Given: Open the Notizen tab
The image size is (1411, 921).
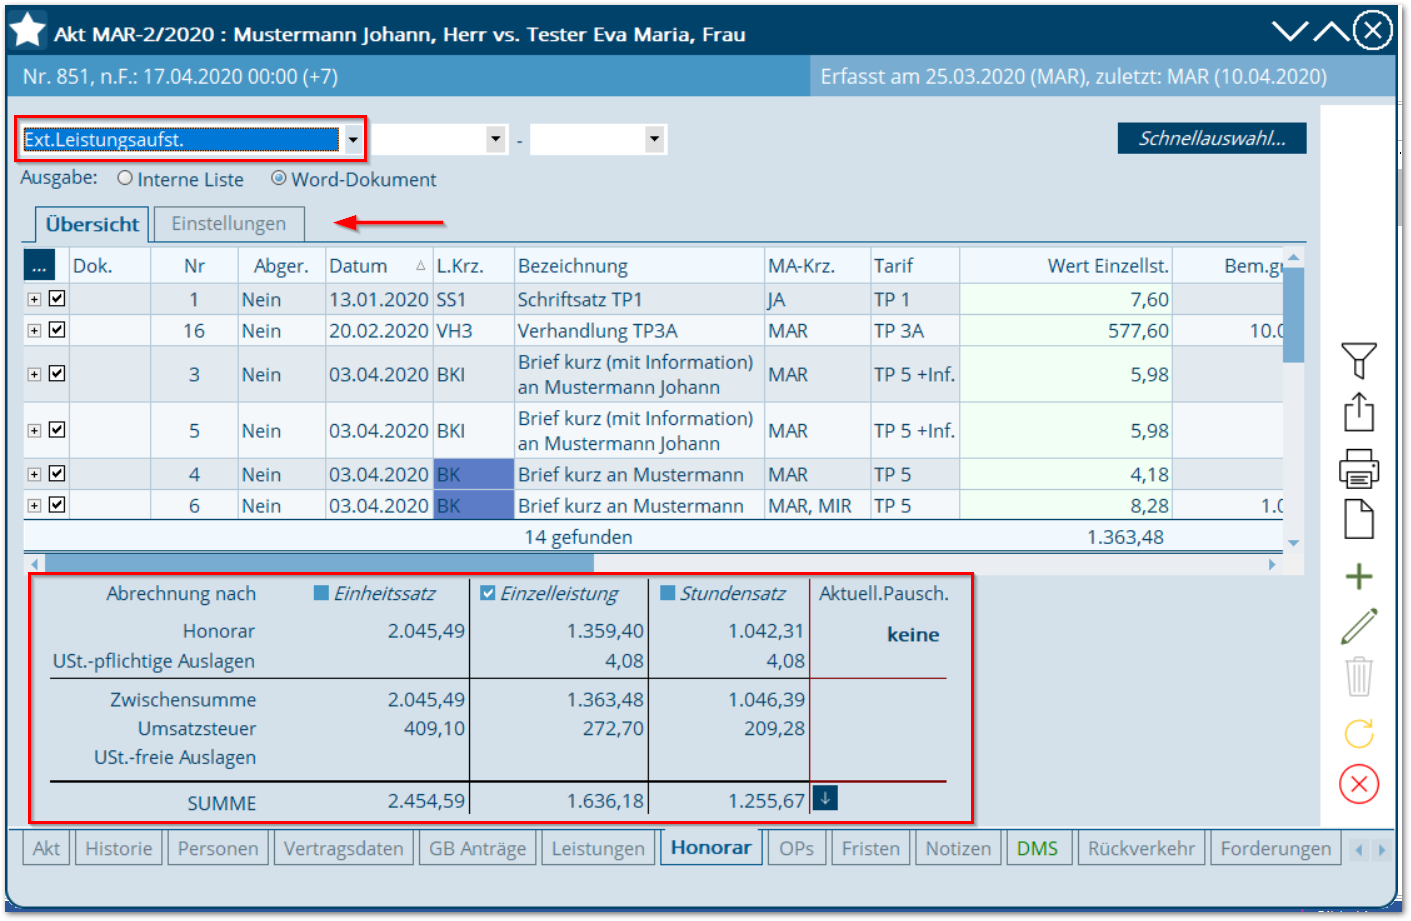Looking at the screenshot, I should pos(958,848).
